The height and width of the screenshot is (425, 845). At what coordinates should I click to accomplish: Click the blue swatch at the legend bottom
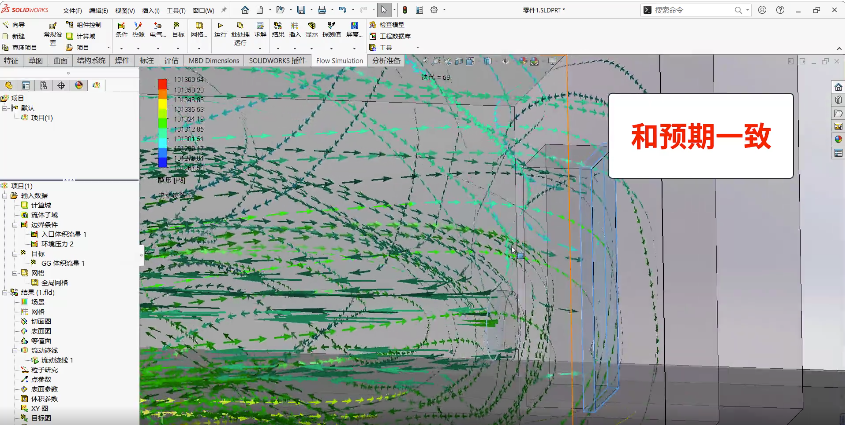tap(162, 163)
